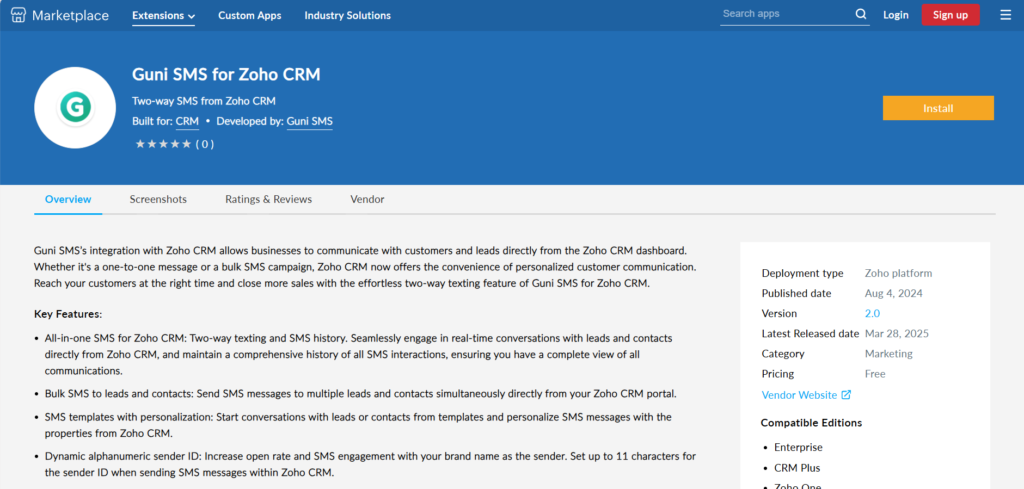Click the 'Compatible Editions' heading
1024x489 pixels.
(x=811, y=423)
